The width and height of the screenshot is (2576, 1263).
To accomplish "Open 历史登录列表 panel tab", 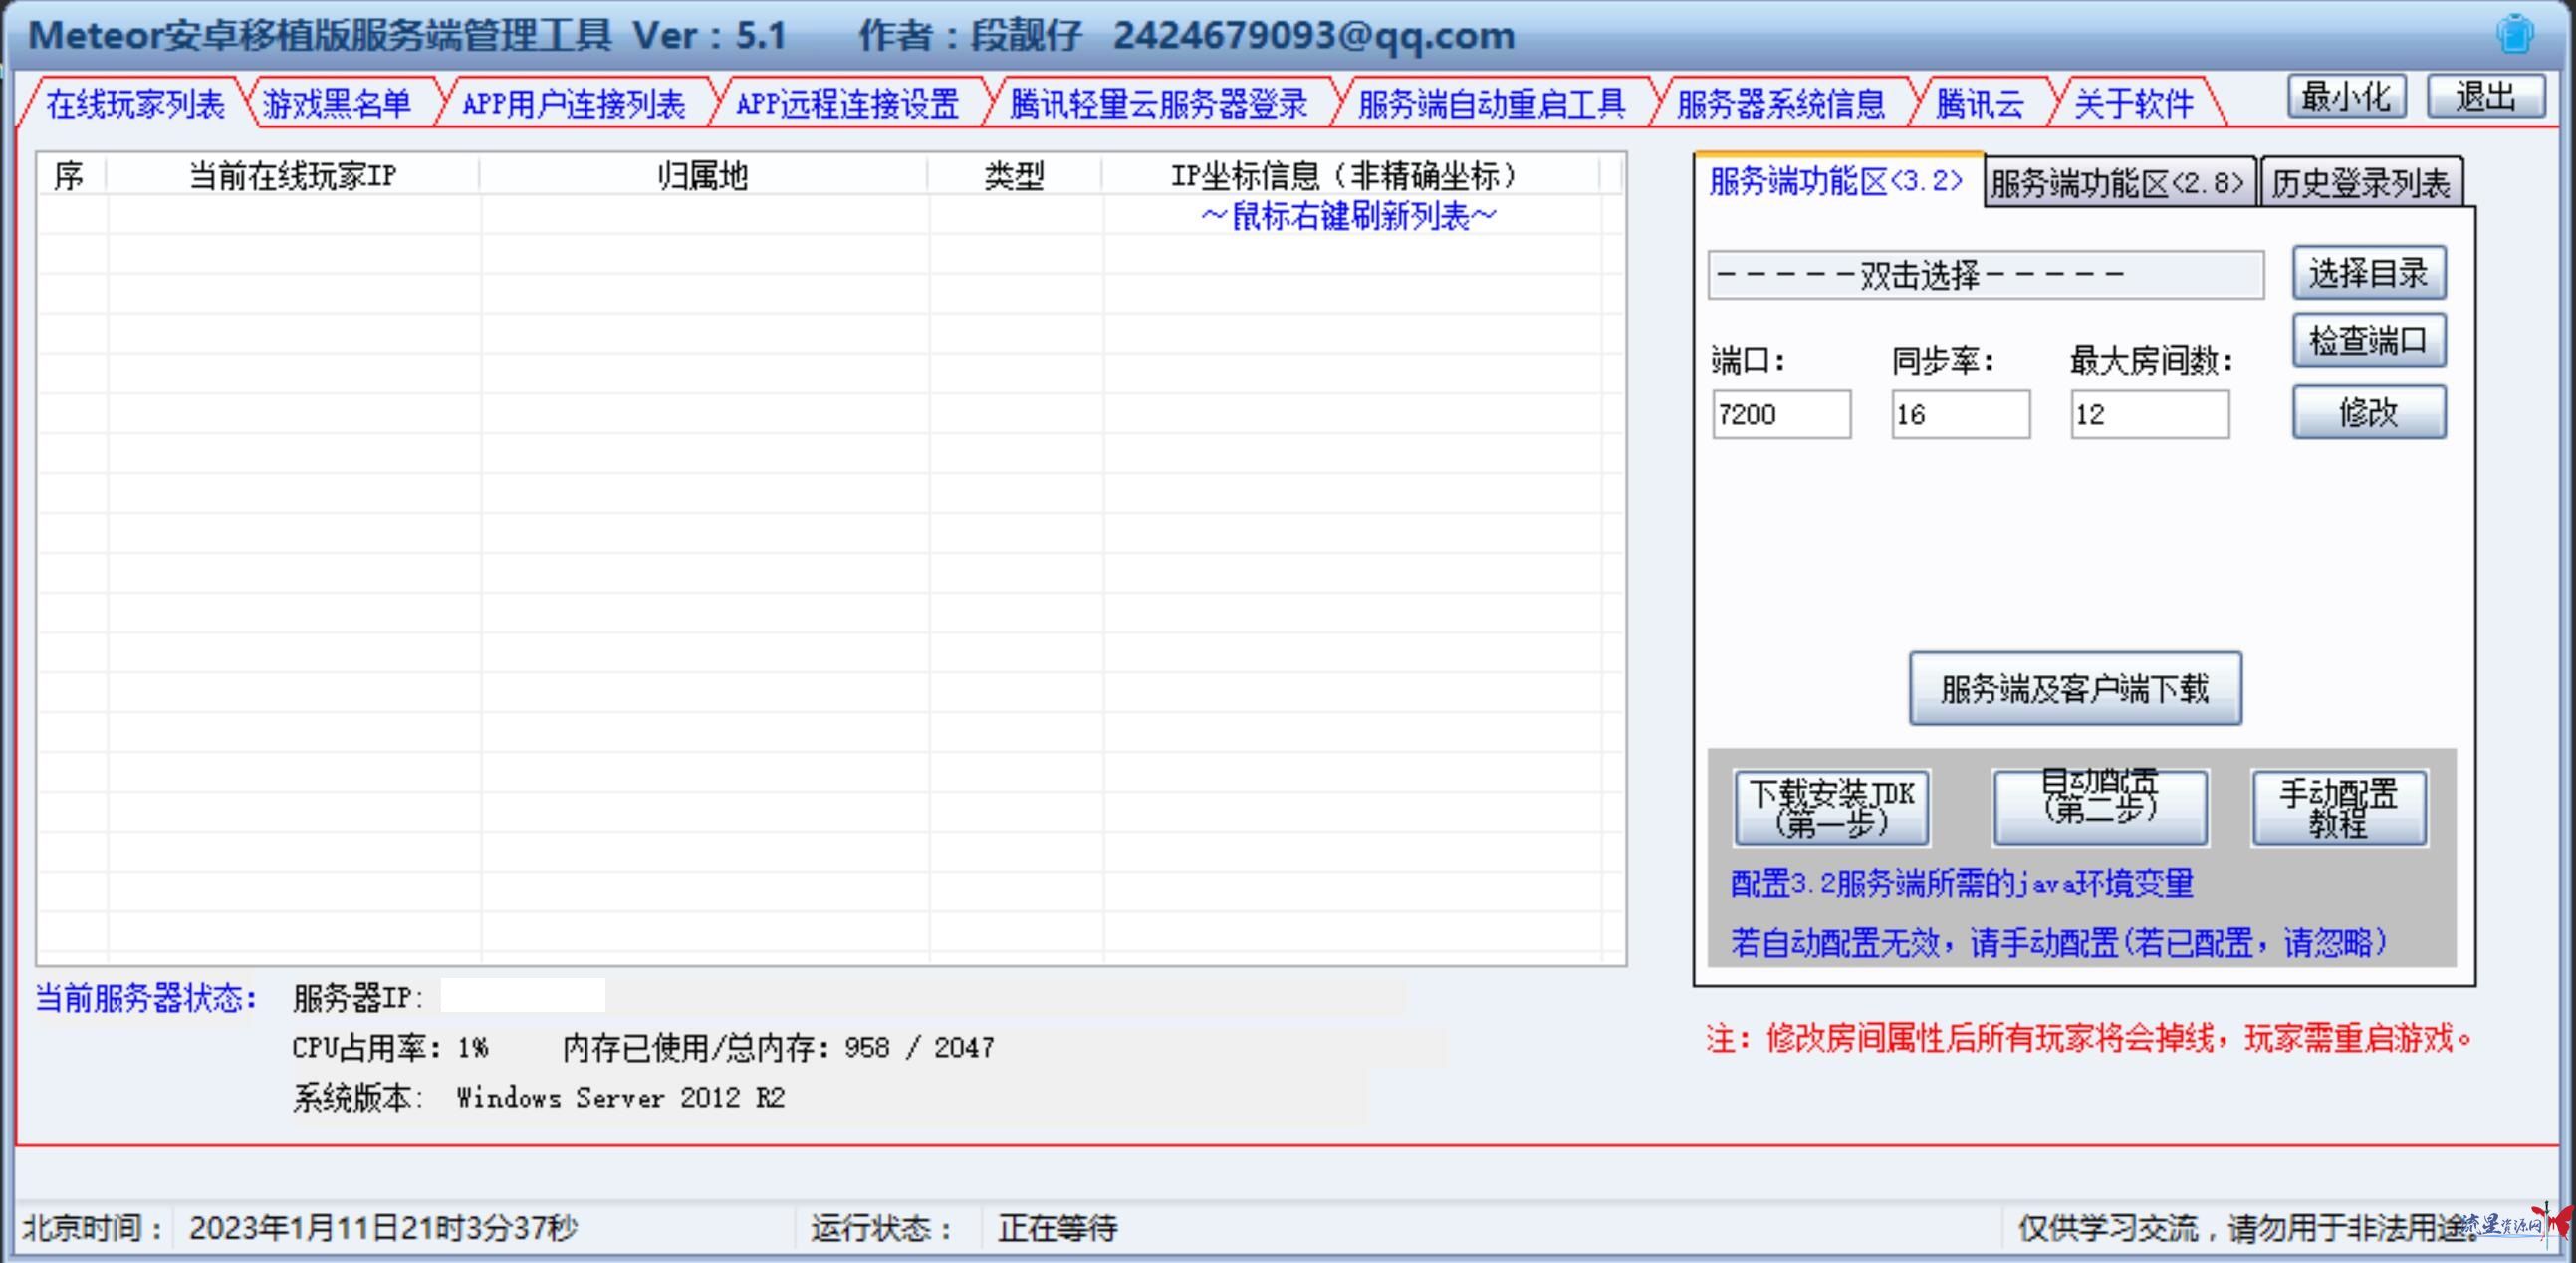I will (2360, 183).
